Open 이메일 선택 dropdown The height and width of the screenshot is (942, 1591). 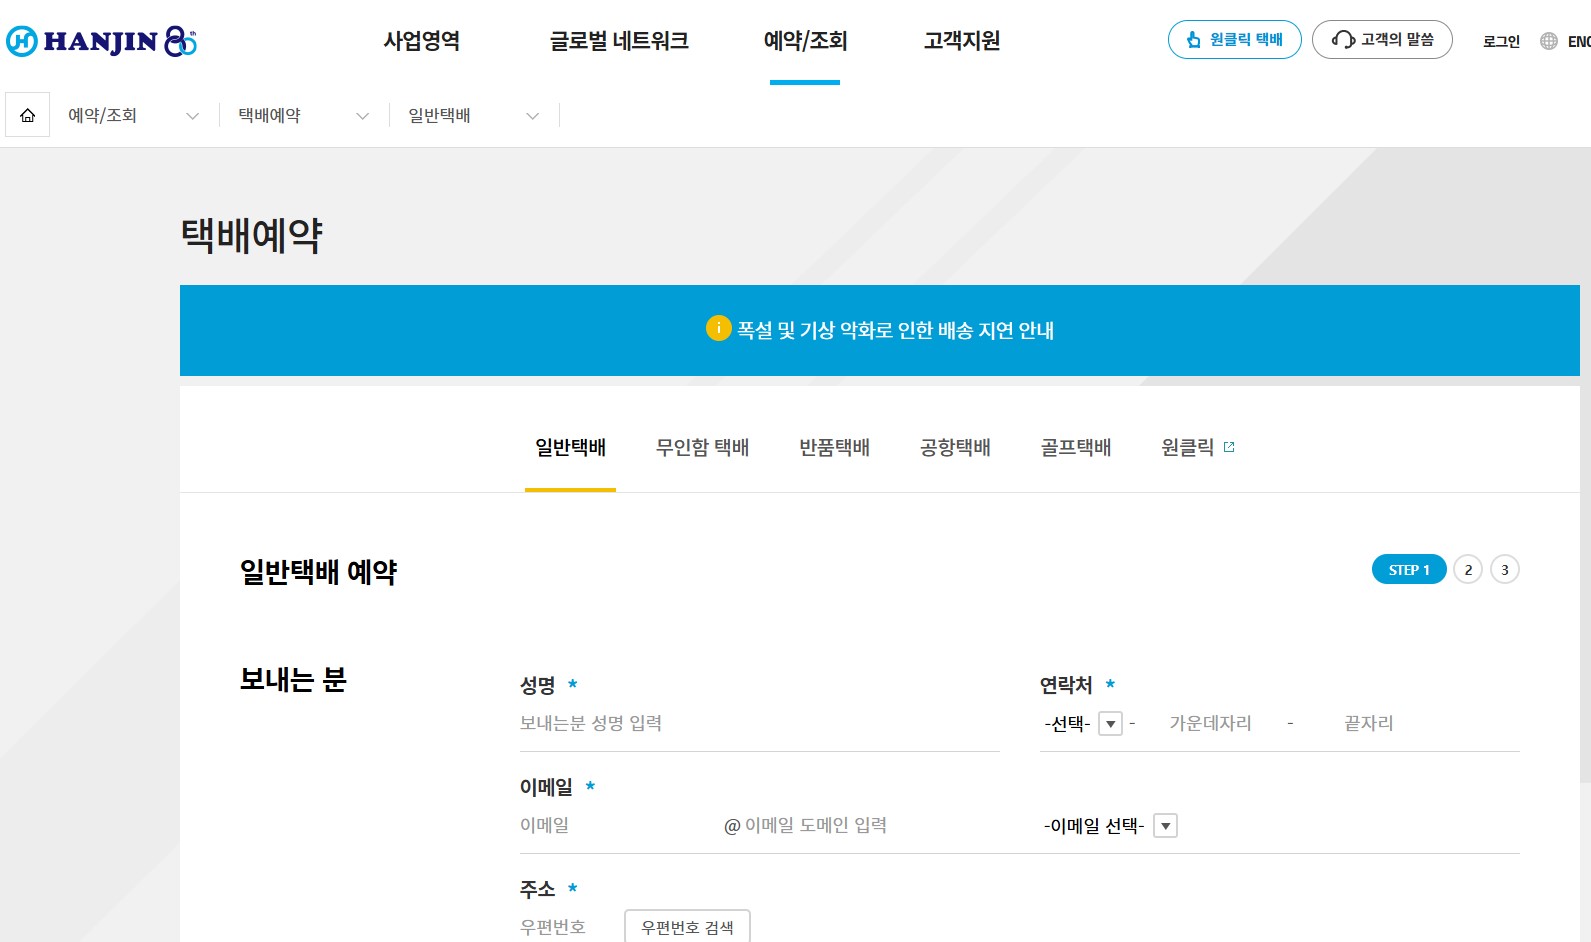pyautogui.click(x=1110, y=825)
